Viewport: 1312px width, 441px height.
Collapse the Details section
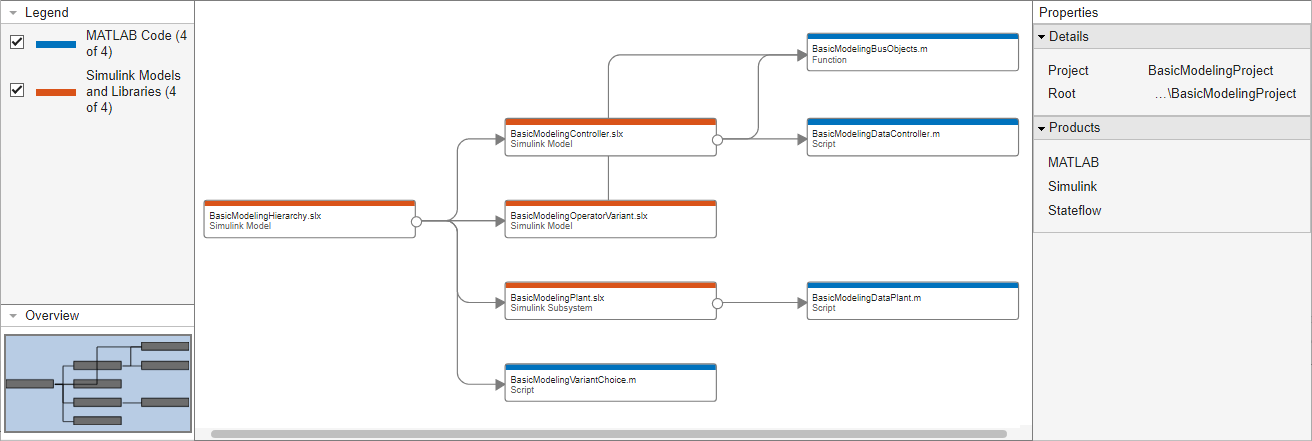pos(1041,37)
